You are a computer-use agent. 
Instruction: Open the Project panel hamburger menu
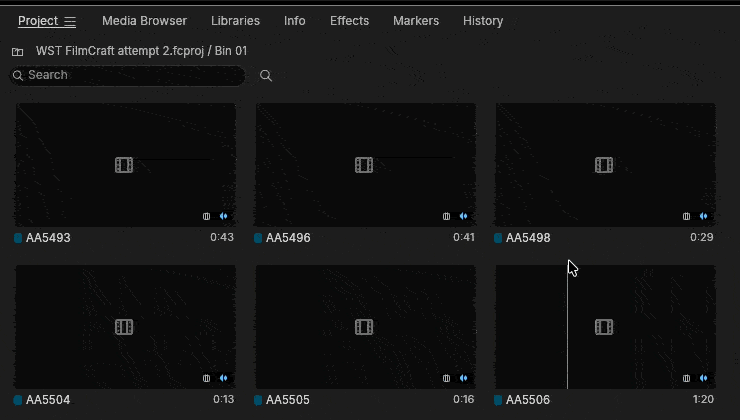70,21
